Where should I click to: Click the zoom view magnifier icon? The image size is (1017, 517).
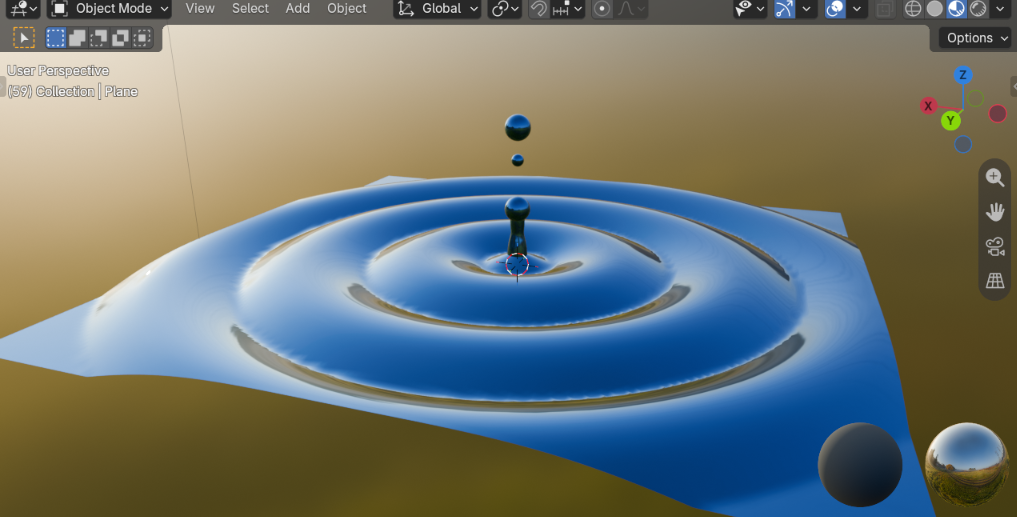(x=995, y=177)
